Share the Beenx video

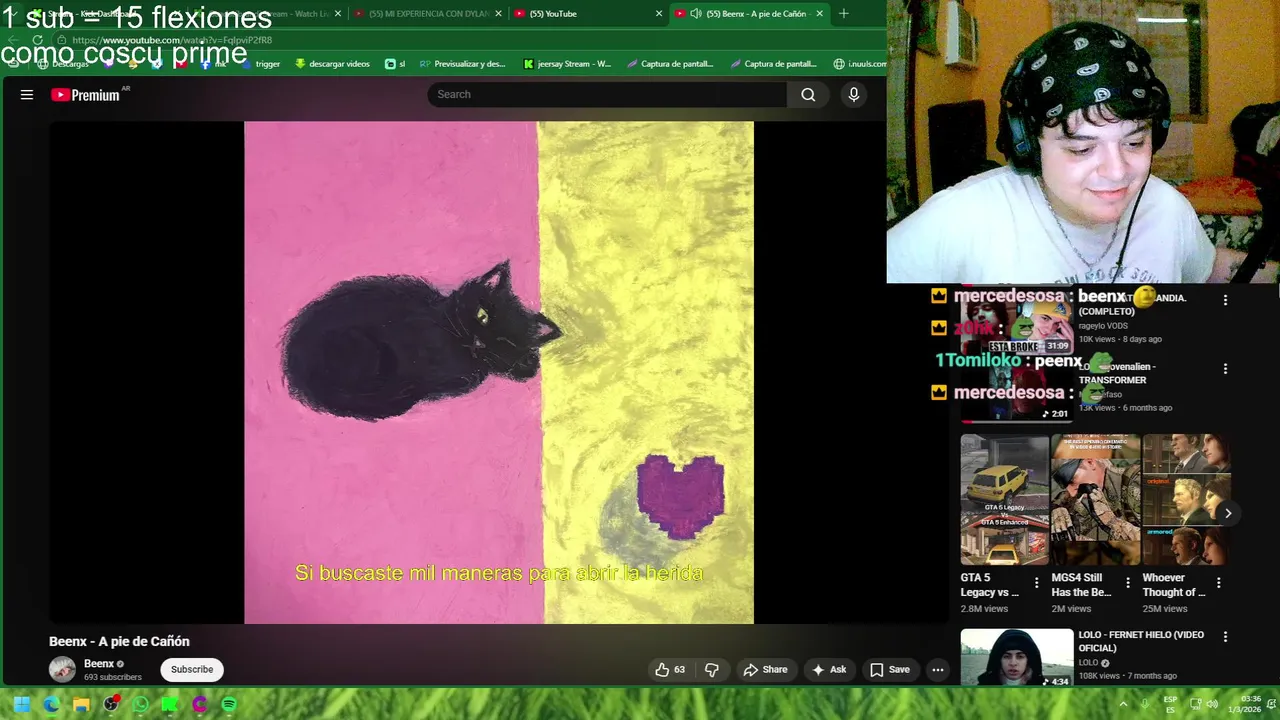pyautogui.click(x=765, y=670)
